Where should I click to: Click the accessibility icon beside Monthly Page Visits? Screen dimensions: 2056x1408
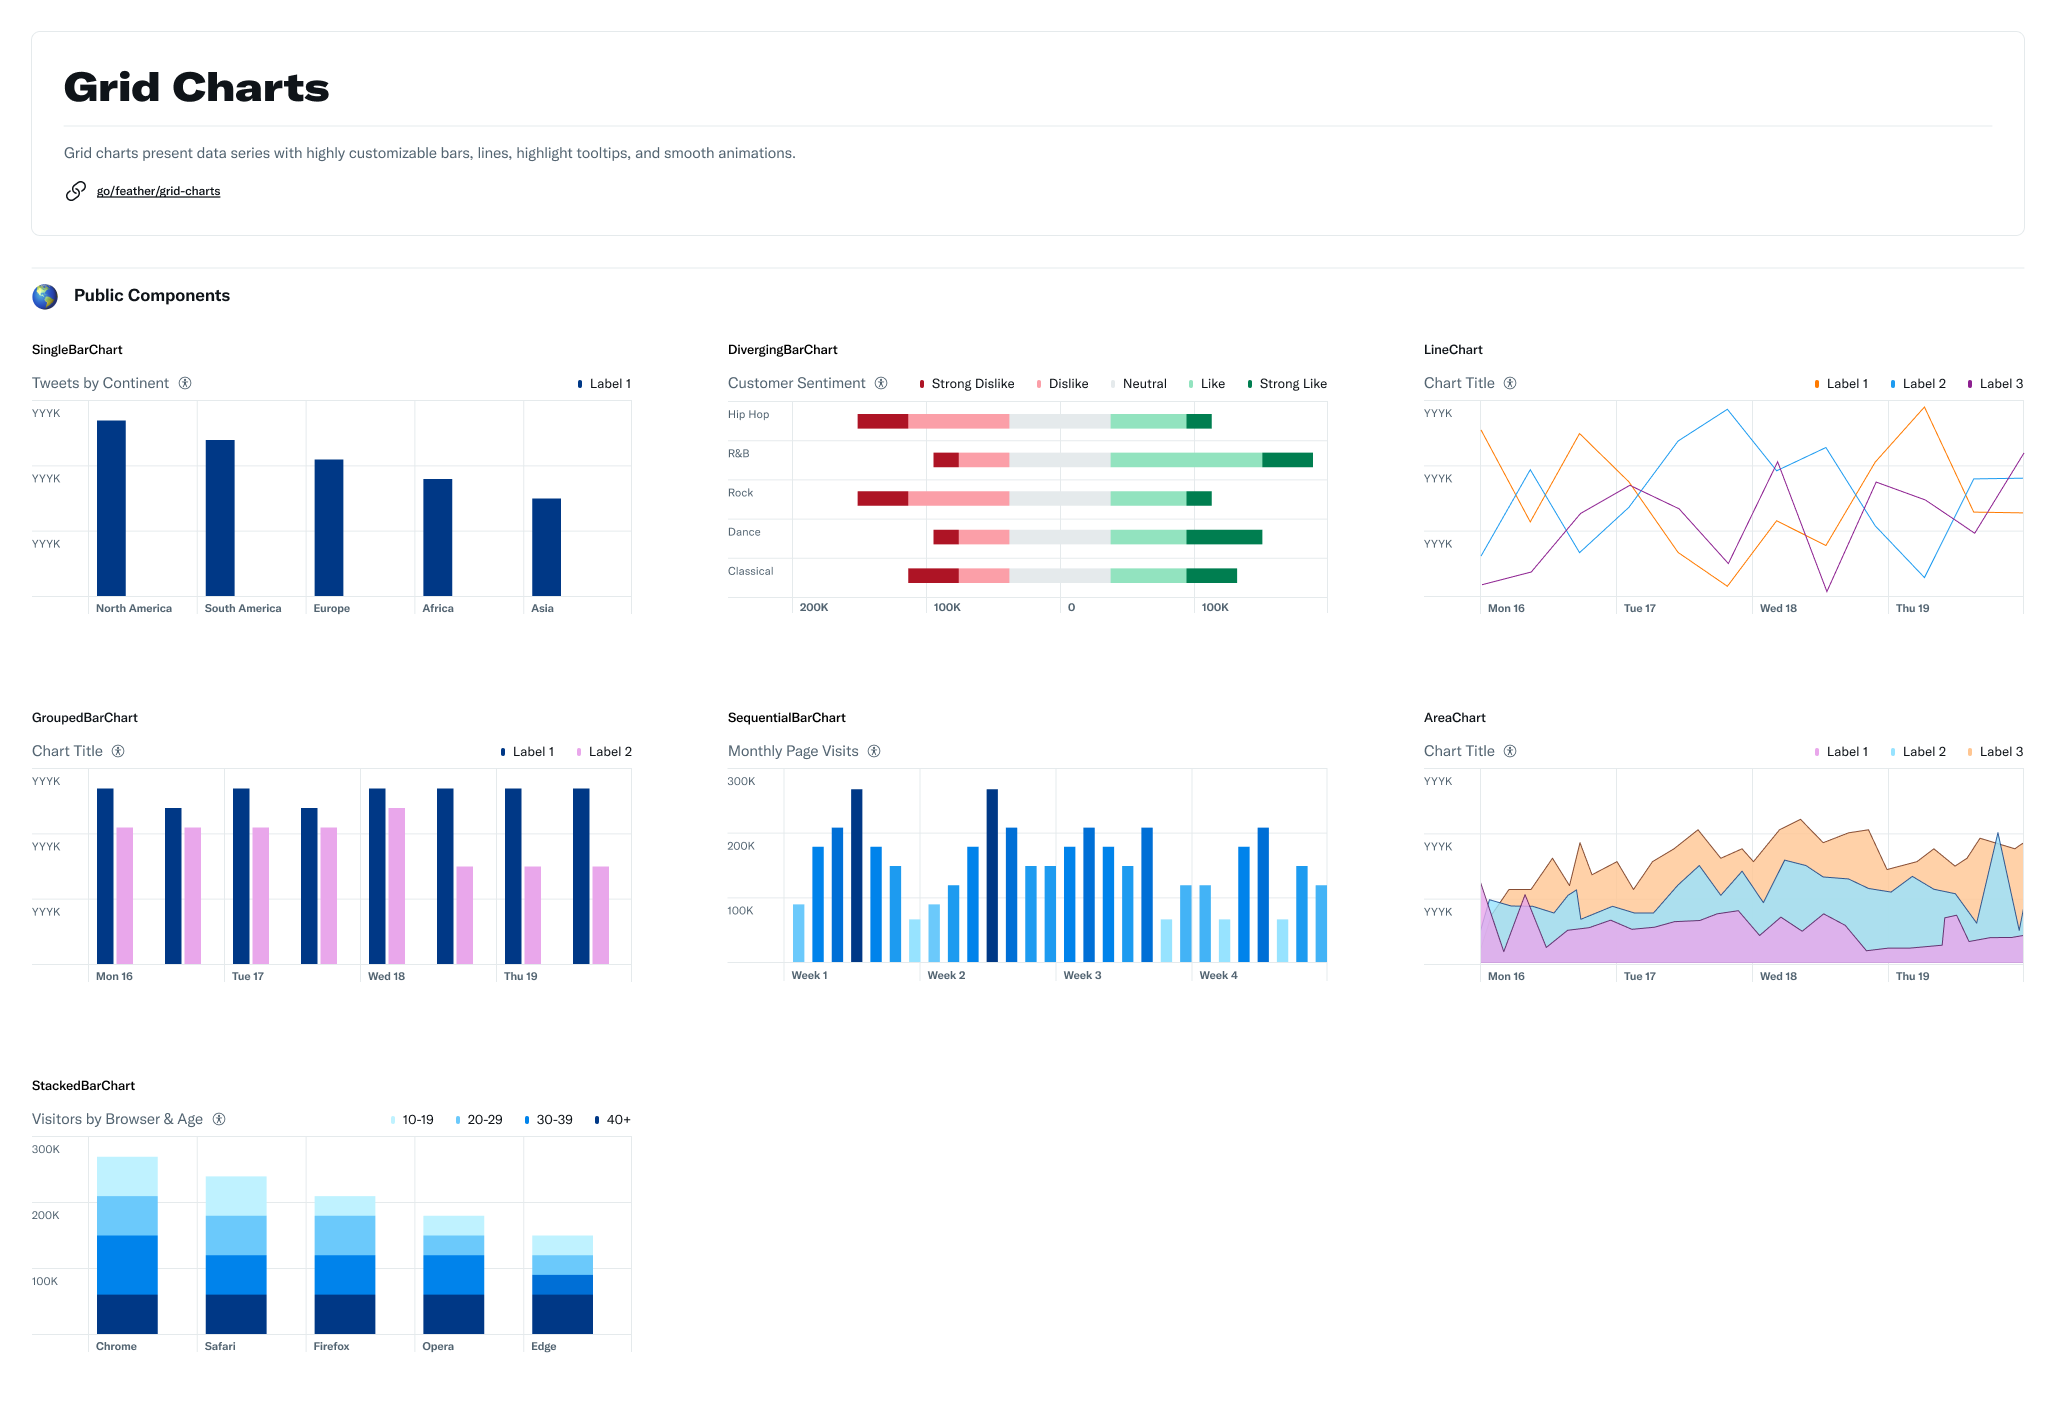(x=874, y=751)
